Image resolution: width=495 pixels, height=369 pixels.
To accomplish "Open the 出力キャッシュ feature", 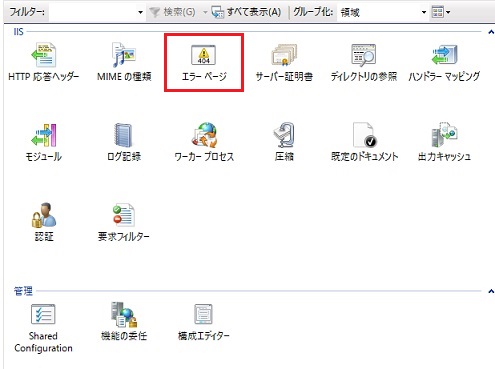I will (444, 142).
